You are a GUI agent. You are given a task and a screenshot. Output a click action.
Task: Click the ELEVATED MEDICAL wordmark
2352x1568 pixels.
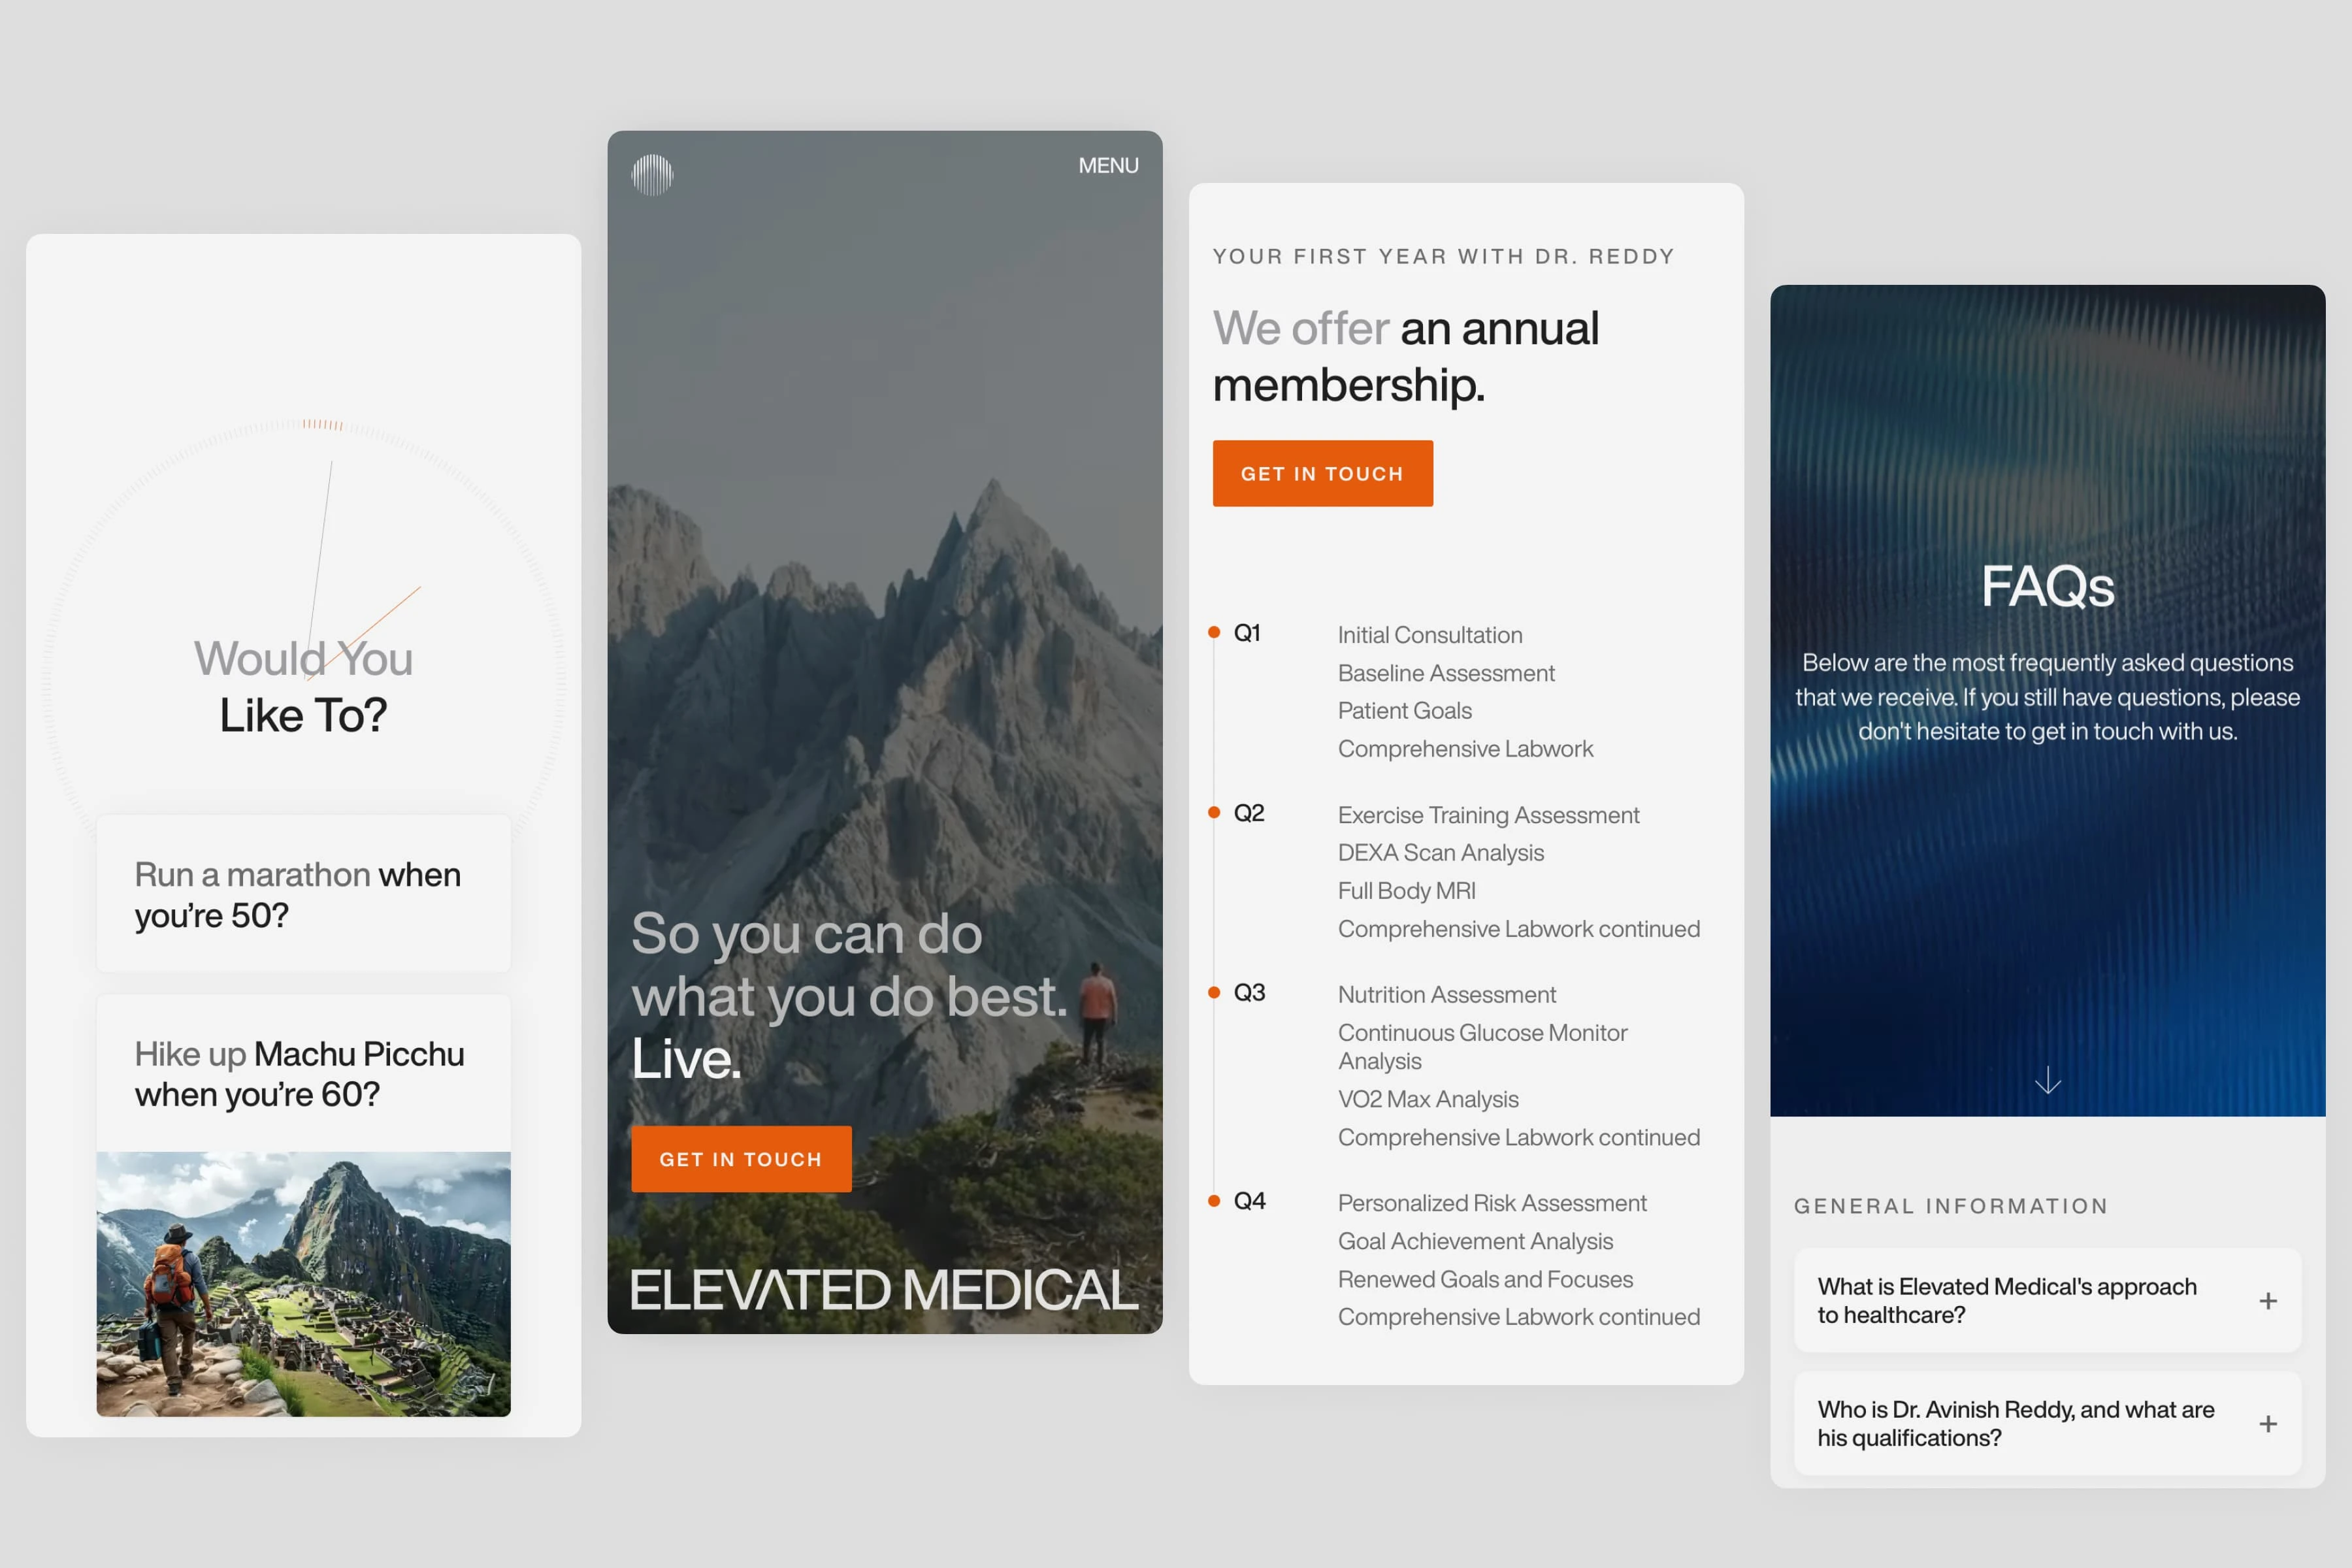pos(884,1290)
